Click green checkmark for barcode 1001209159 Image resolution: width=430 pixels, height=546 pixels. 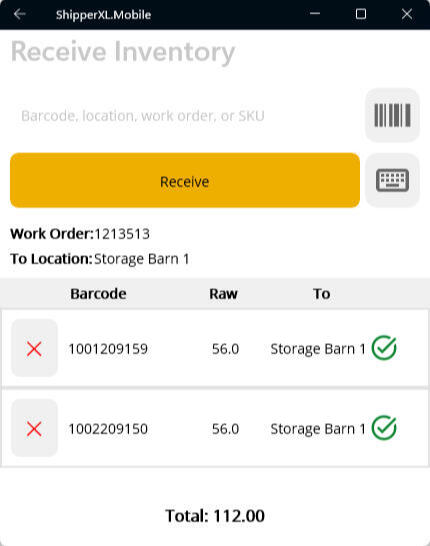click(x=384, y=348)
